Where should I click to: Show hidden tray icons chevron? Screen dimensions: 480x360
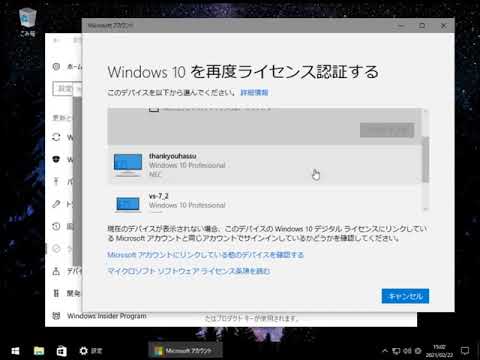click(385, 351)
